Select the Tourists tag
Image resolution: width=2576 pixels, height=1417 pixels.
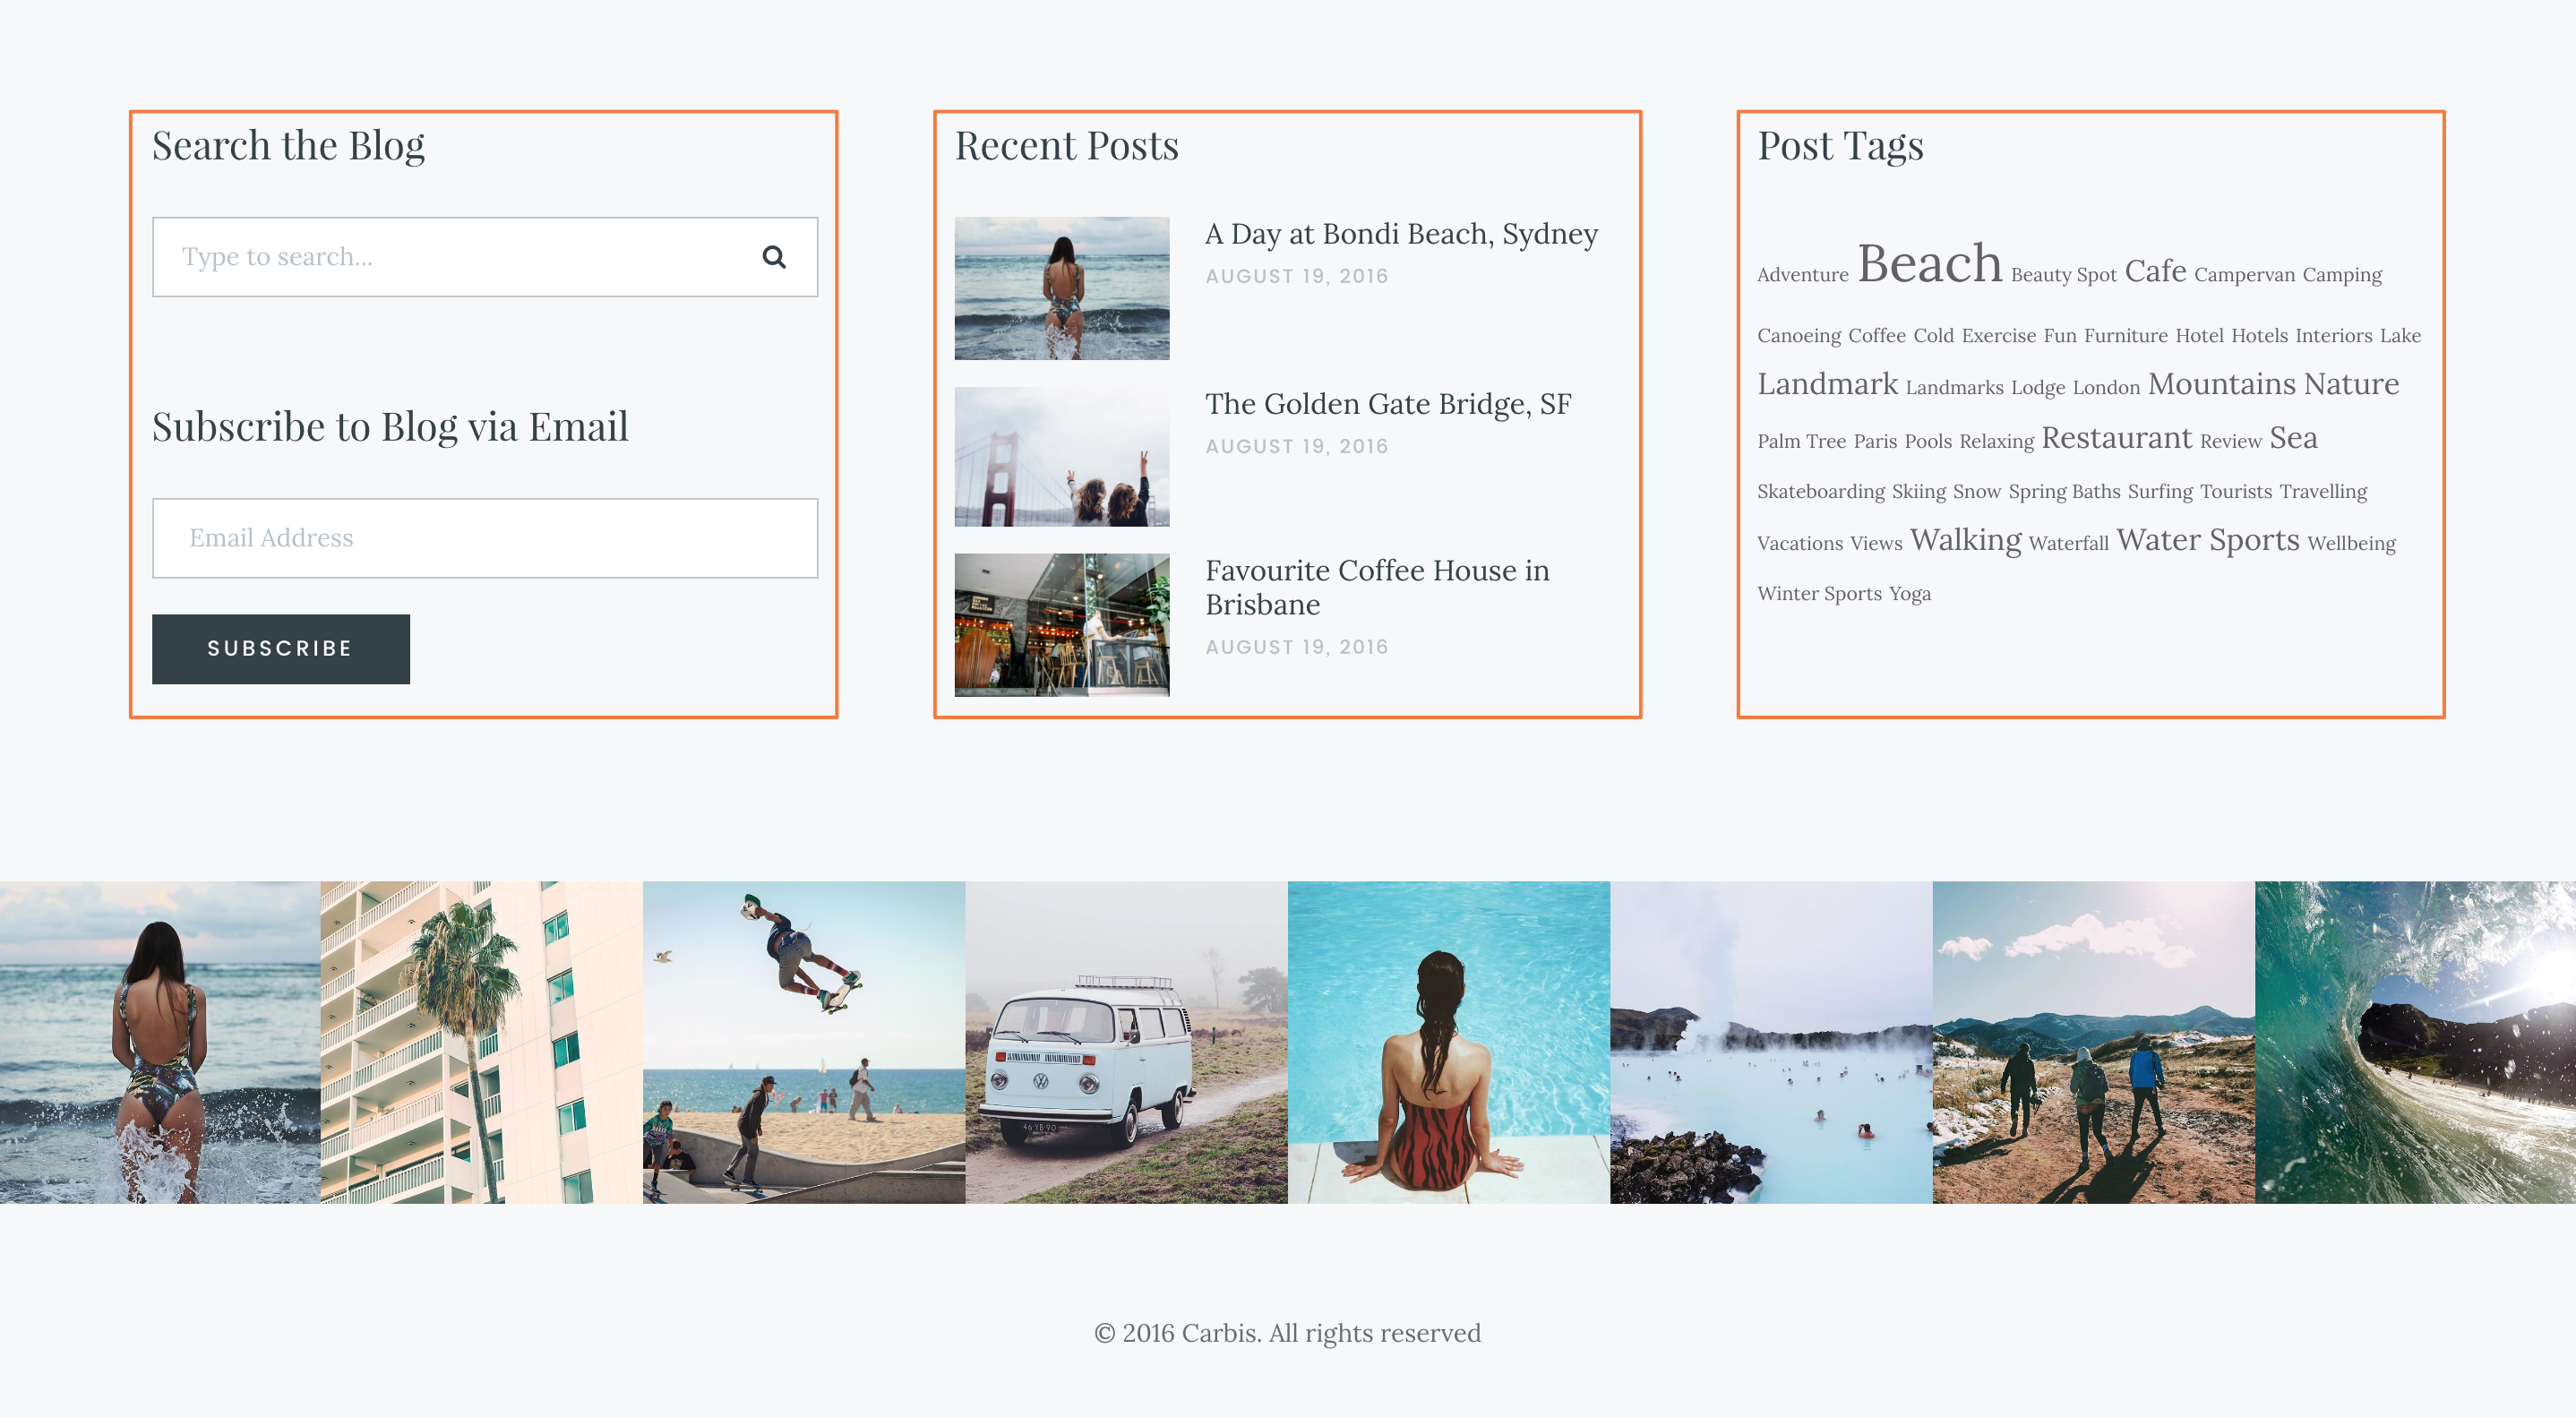coord(2236,492)
